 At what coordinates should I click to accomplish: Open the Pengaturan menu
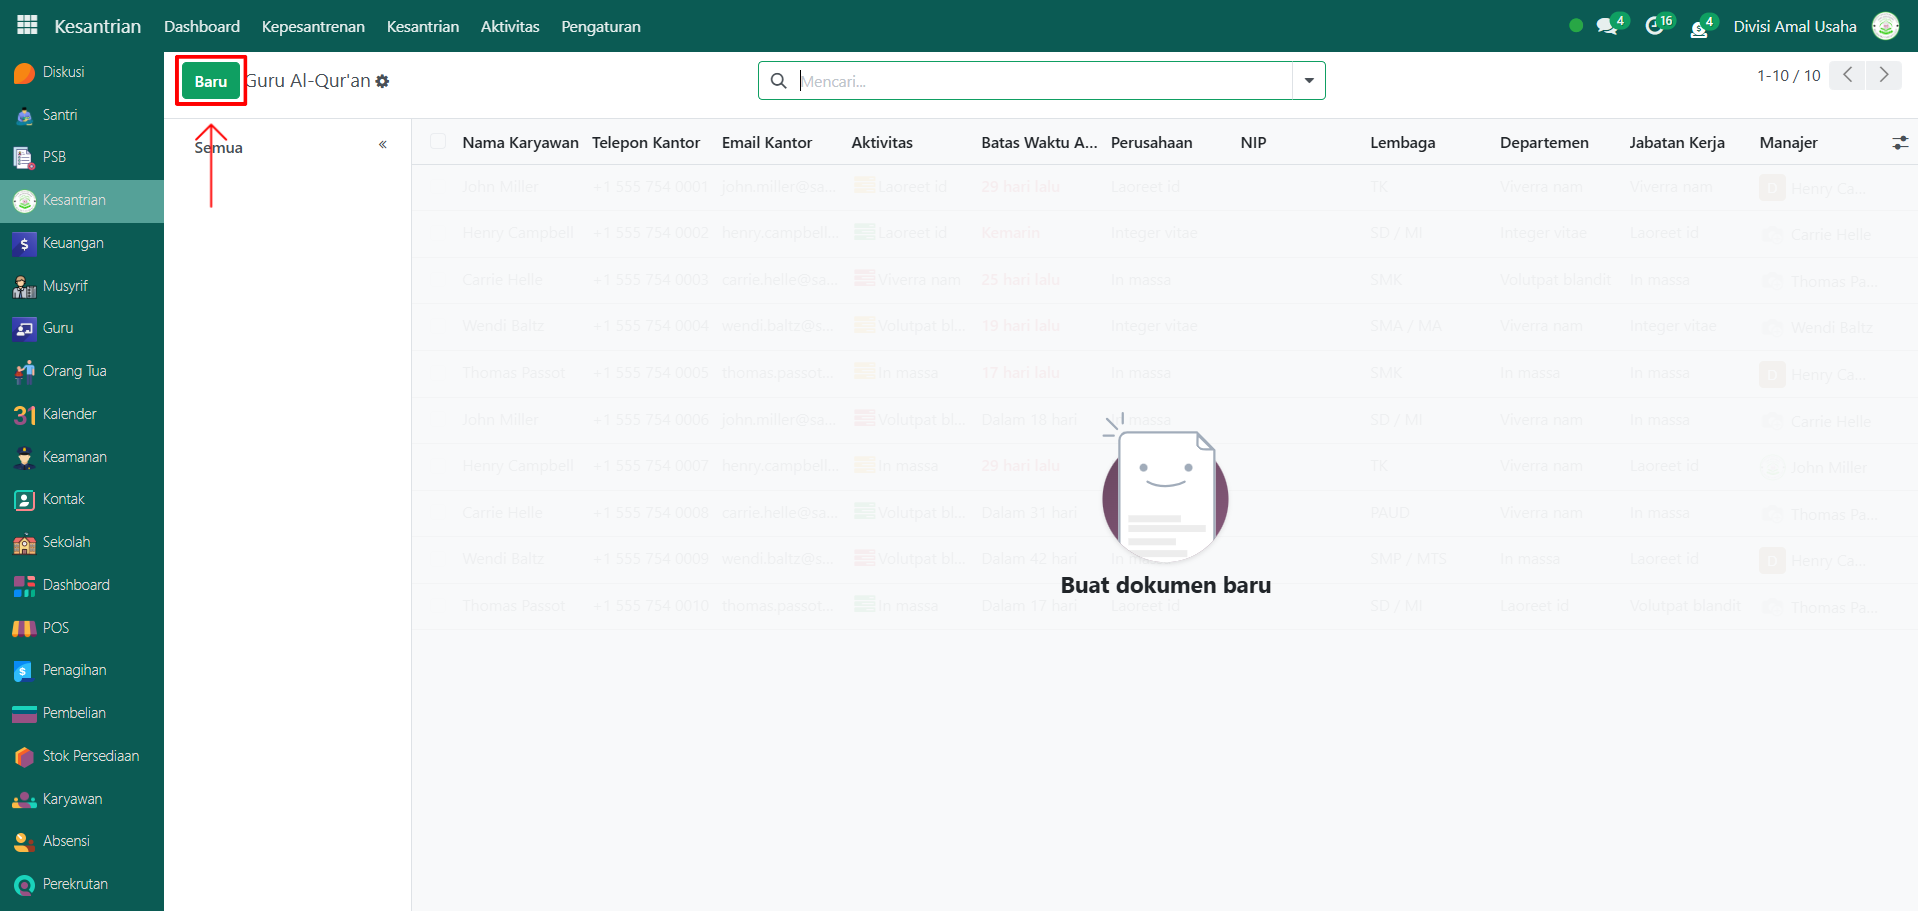pyautogui.click(x=600, y=27)
